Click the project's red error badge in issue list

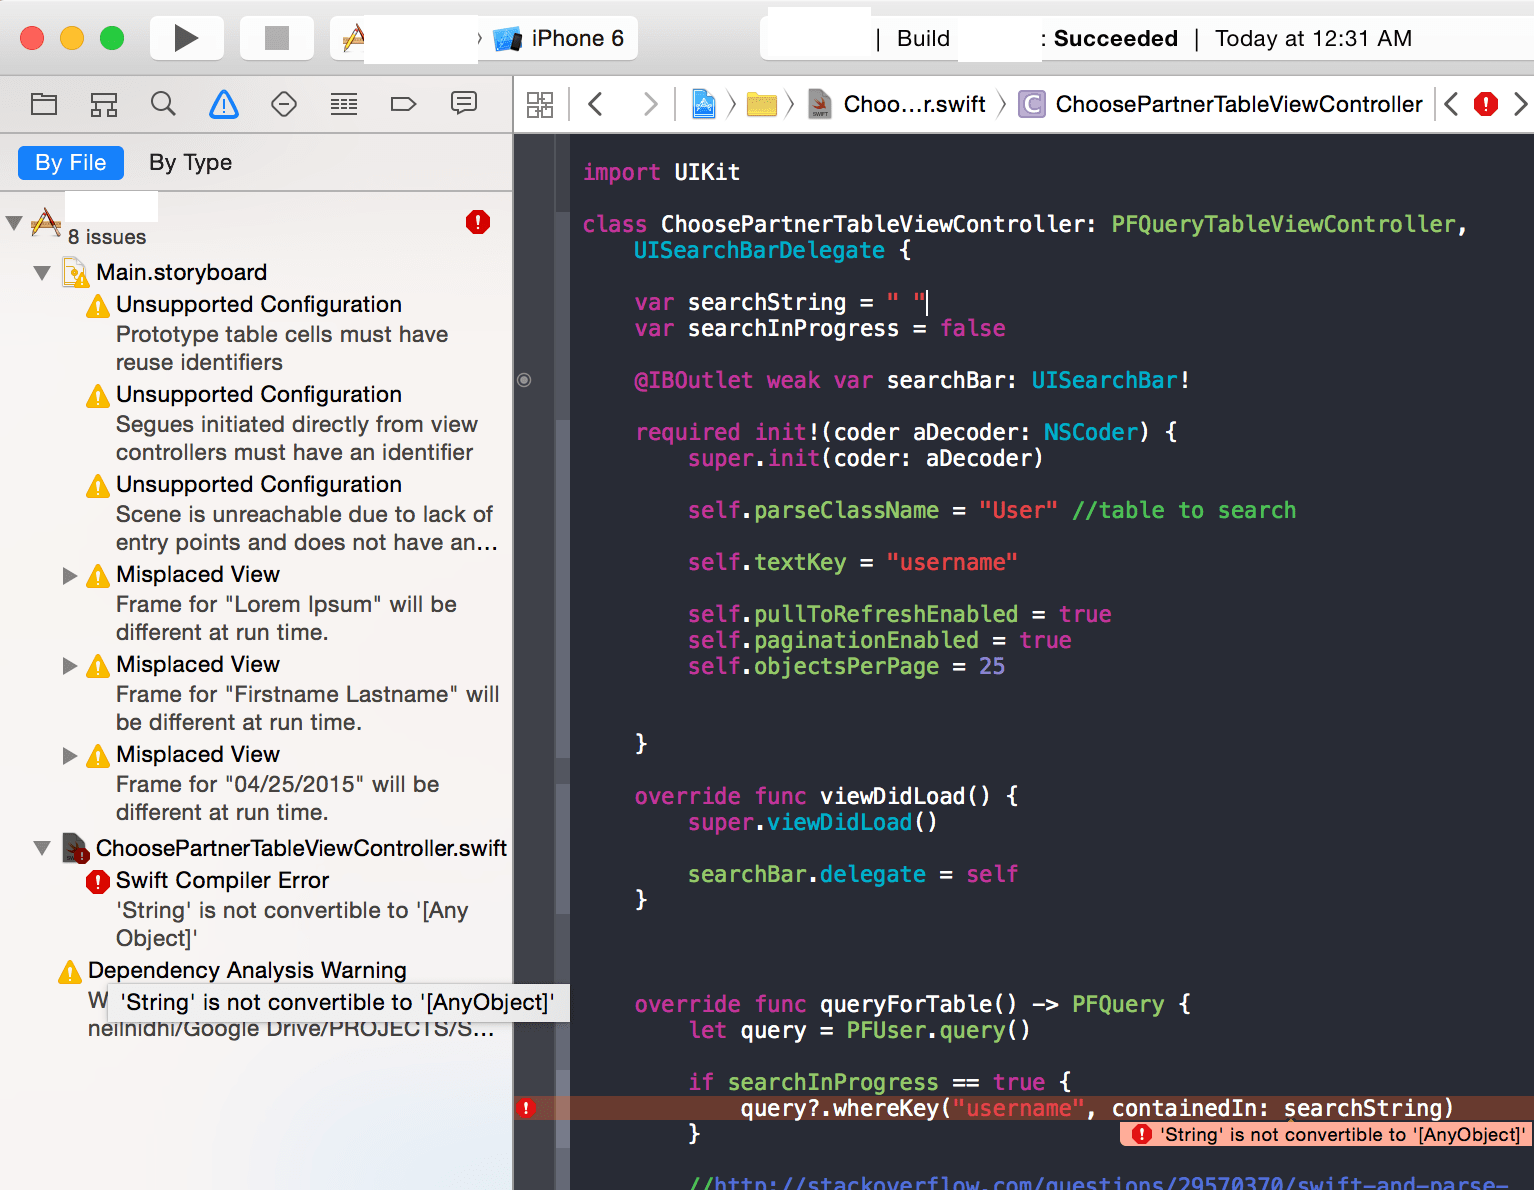pos(478,222)
